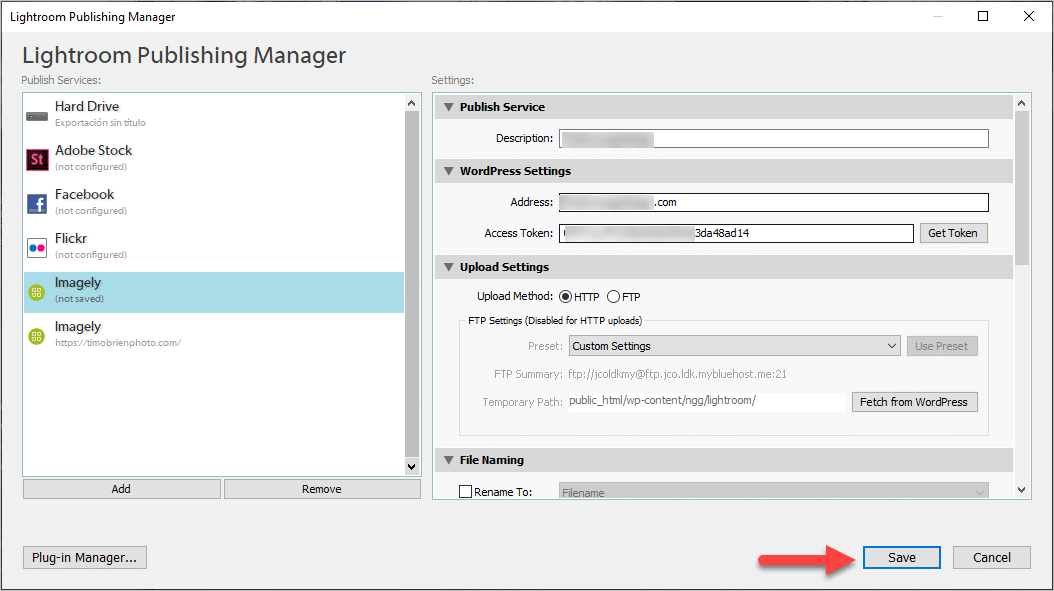This screenshot has width=1054, height=591.
Task: Save the publish service settings
Action: pyautogui.click(x=901, y=557)
